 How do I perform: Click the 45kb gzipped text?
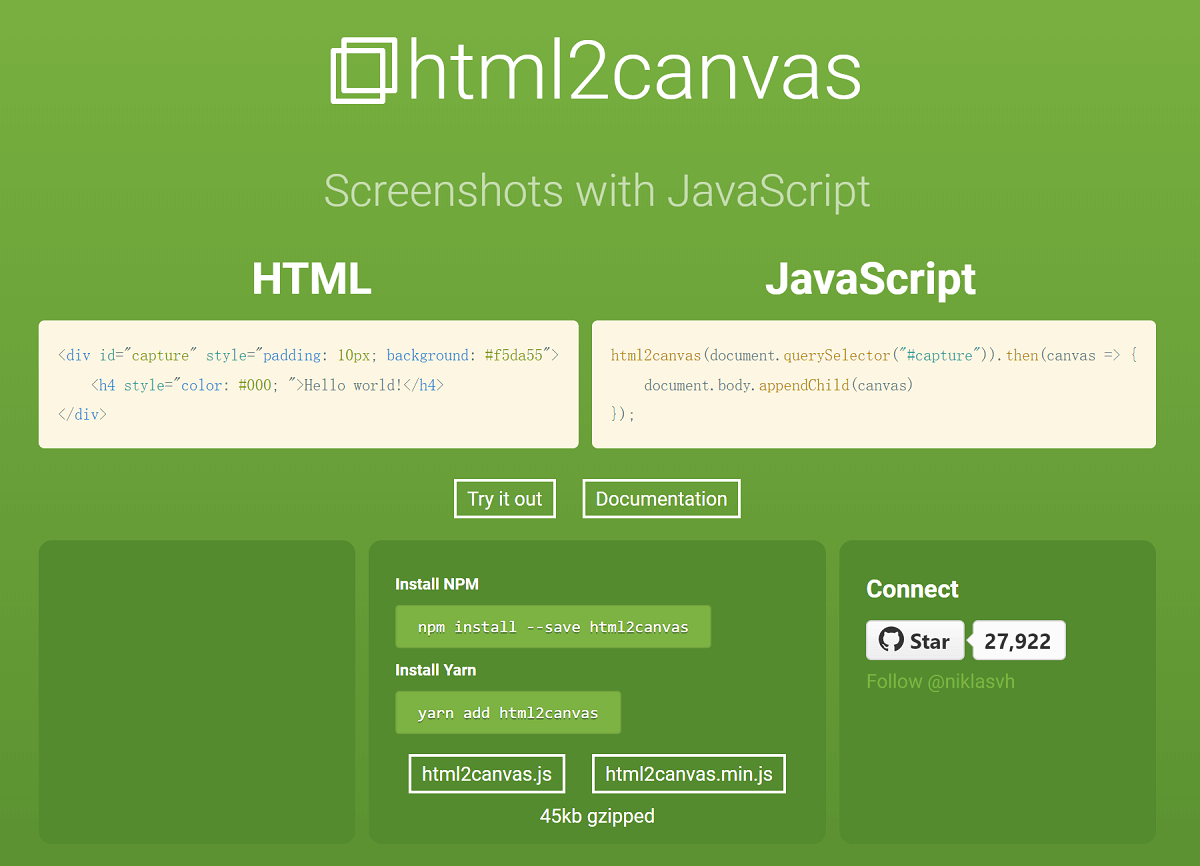(597, 816)
